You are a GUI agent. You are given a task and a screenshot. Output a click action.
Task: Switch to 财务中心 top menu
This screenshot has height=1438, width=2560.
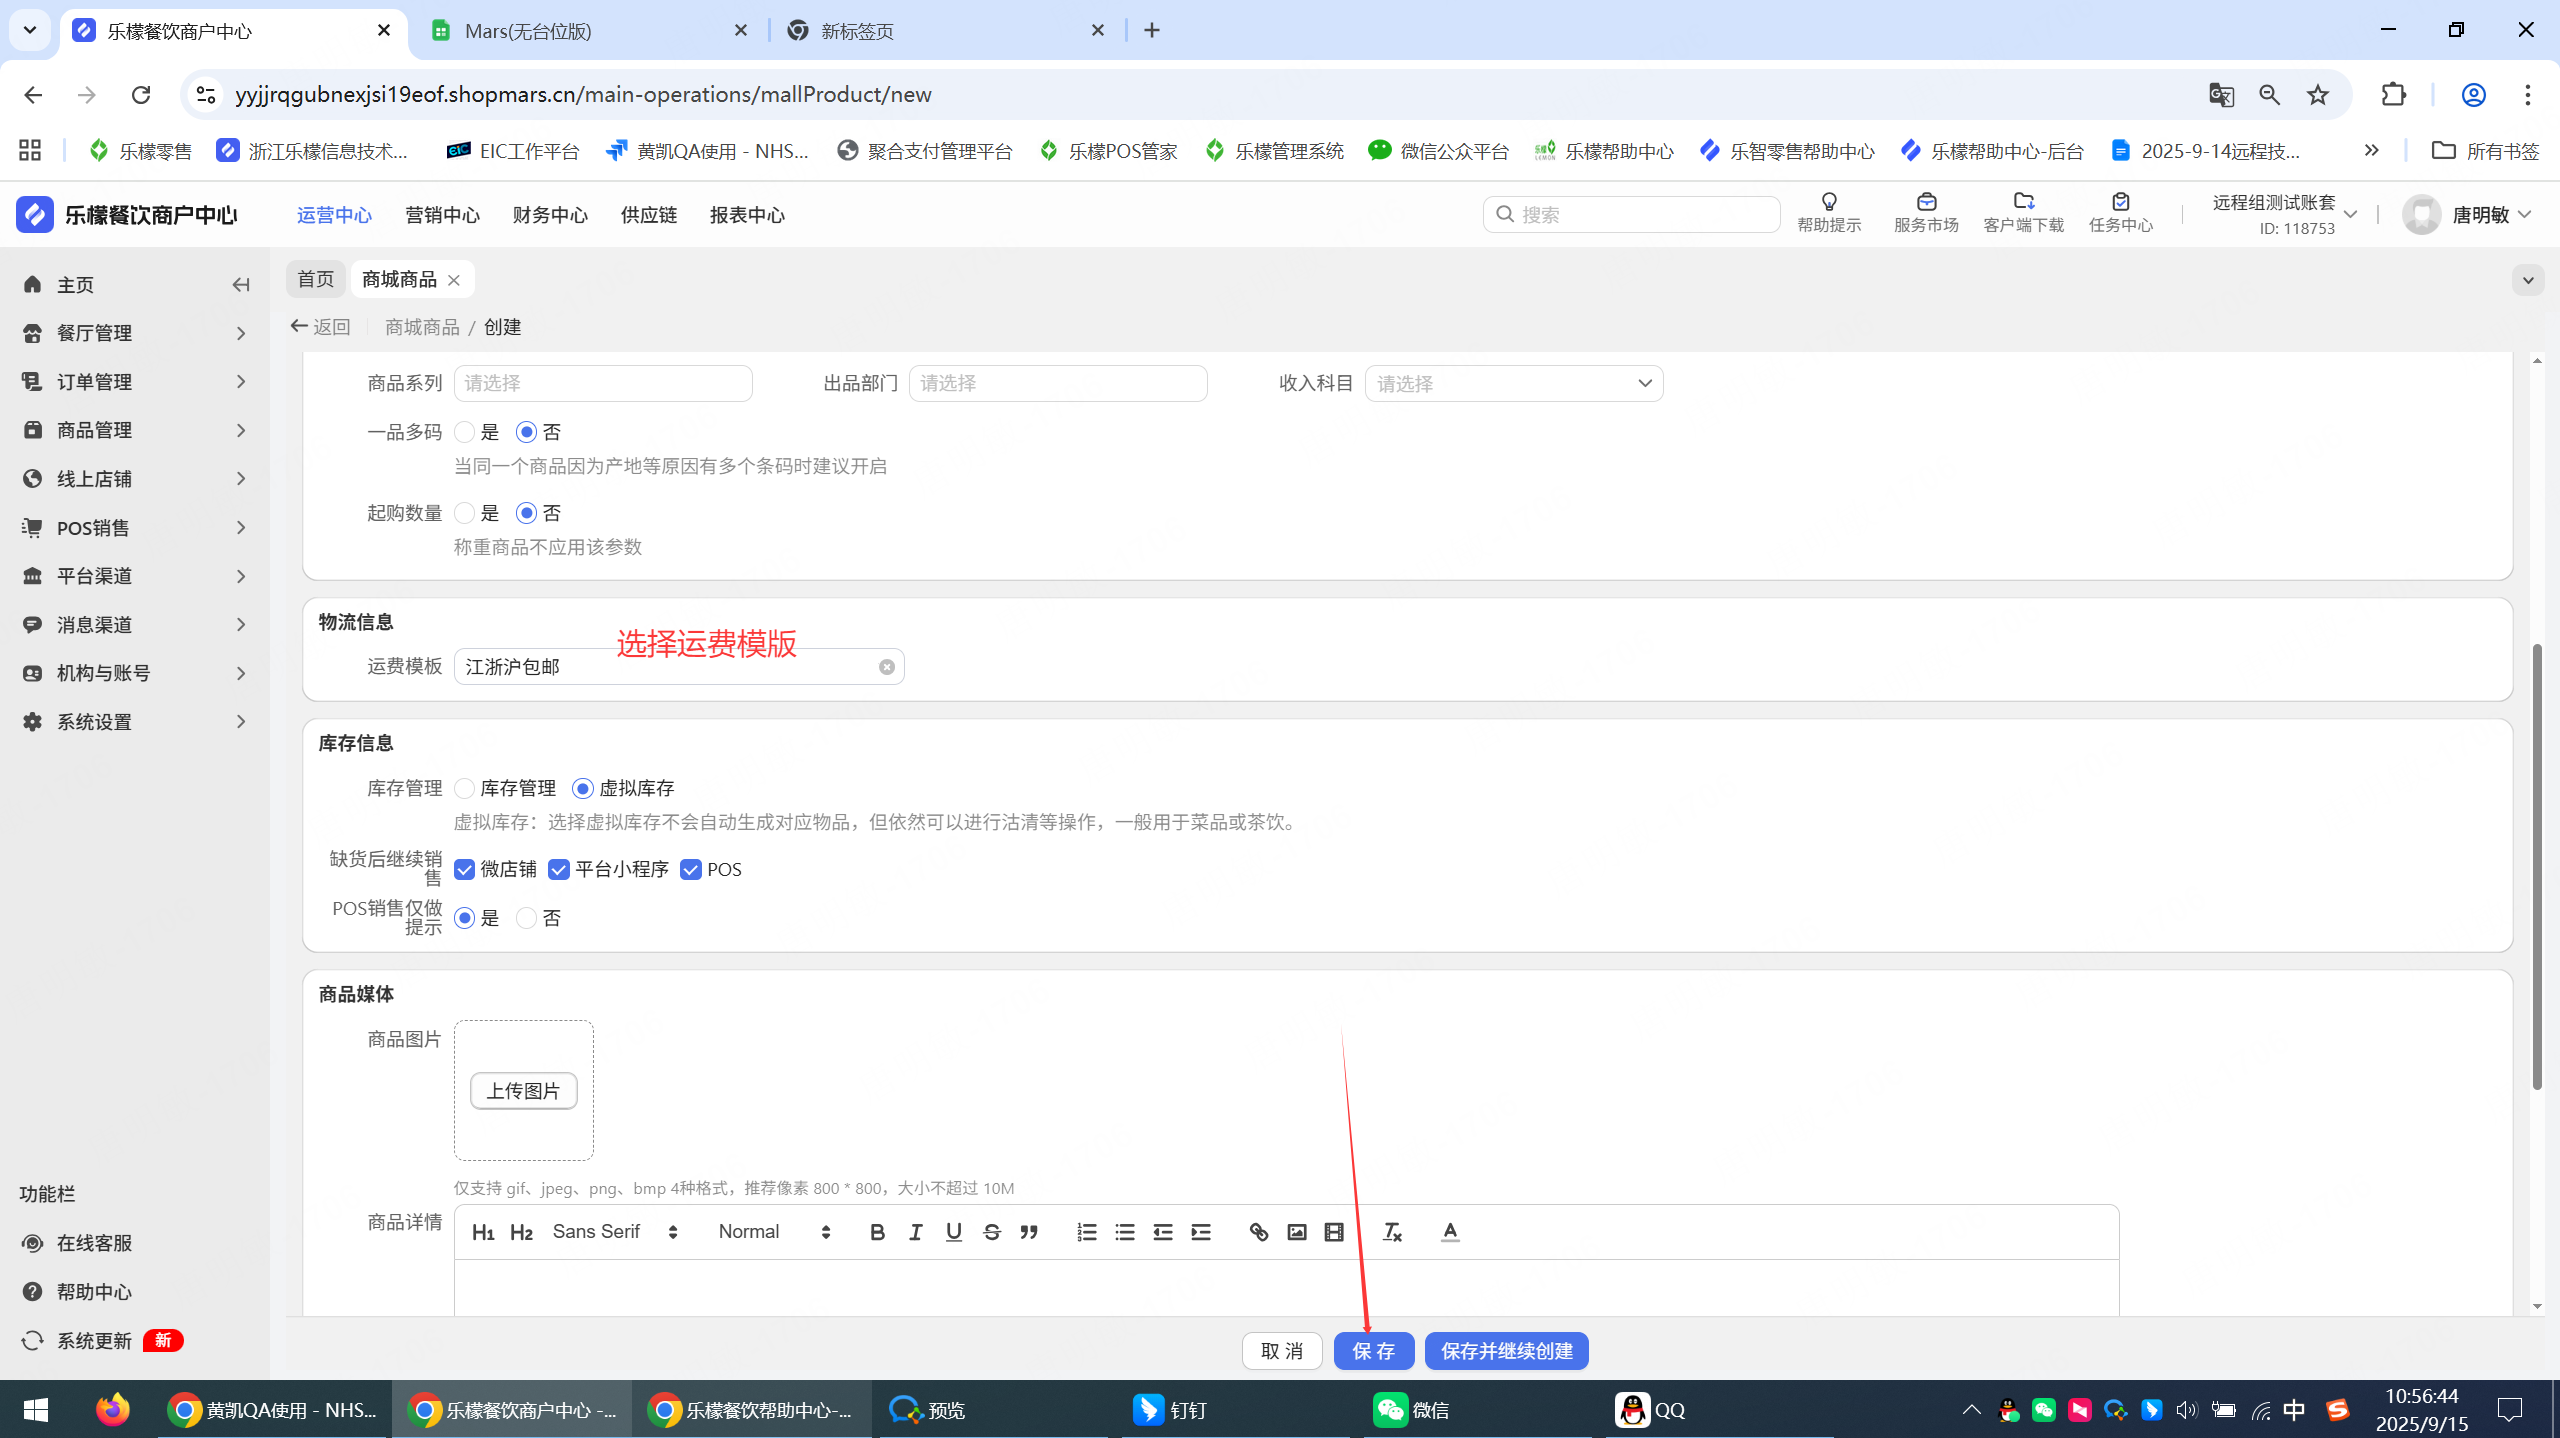coord(550,215)
